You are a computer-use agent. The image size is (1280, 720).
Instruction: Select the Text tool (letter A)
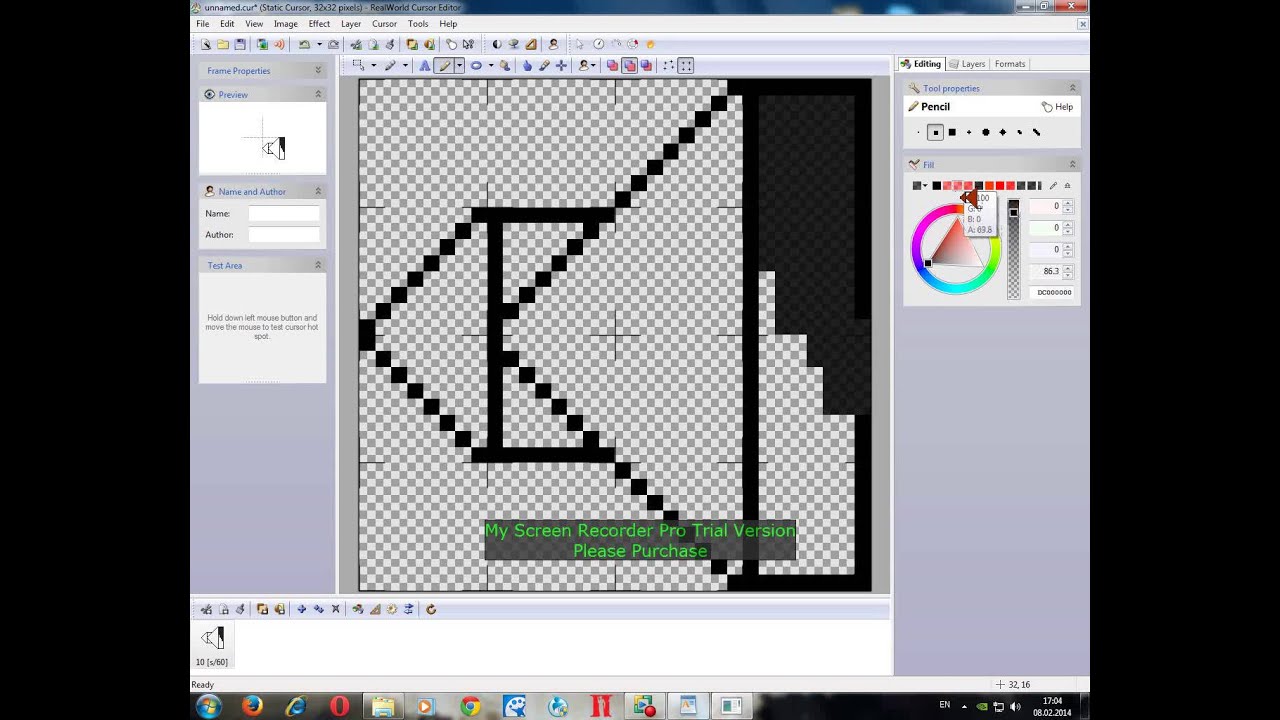pos(425,65)
